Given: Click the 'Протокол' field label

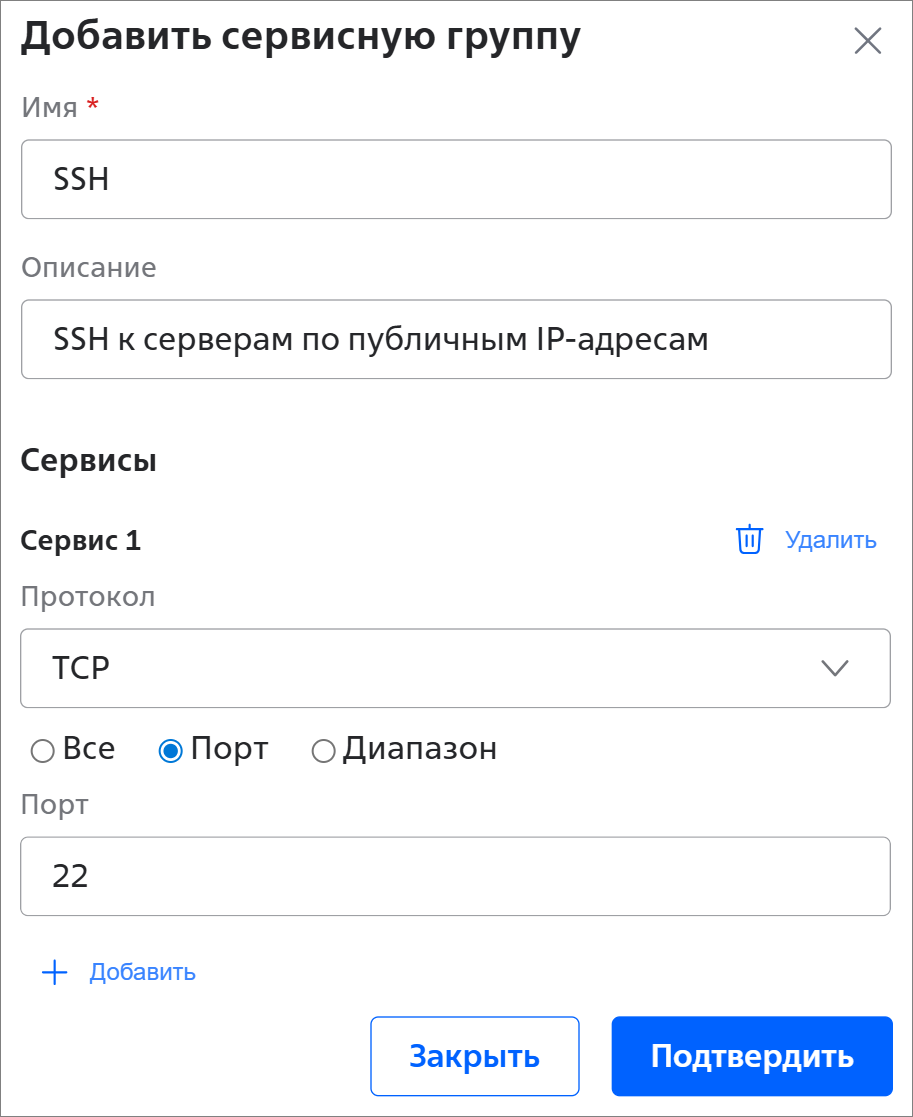Looking at the screenshot, I should click(x=88, y=598).
